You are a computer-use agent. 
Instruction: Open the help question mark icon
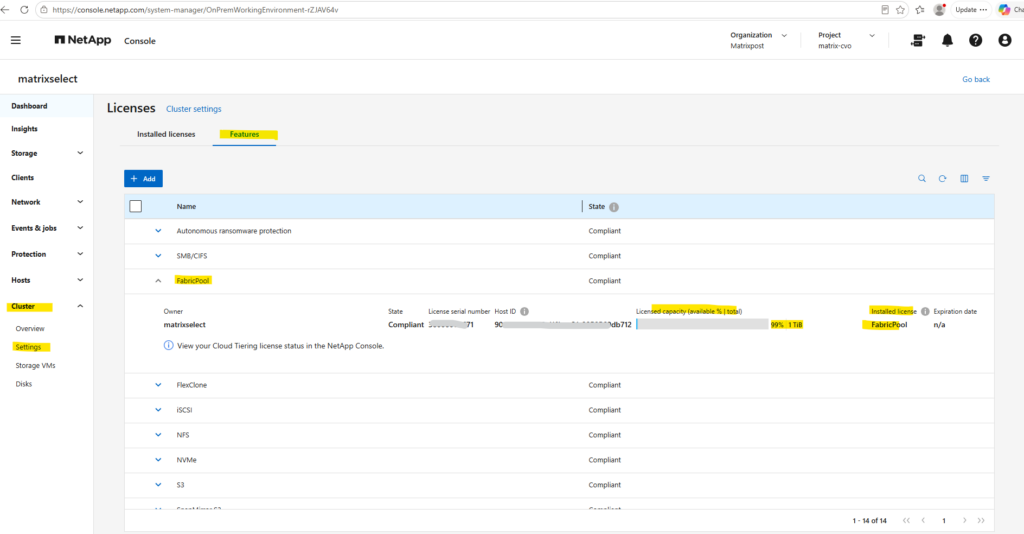point(975,40)
